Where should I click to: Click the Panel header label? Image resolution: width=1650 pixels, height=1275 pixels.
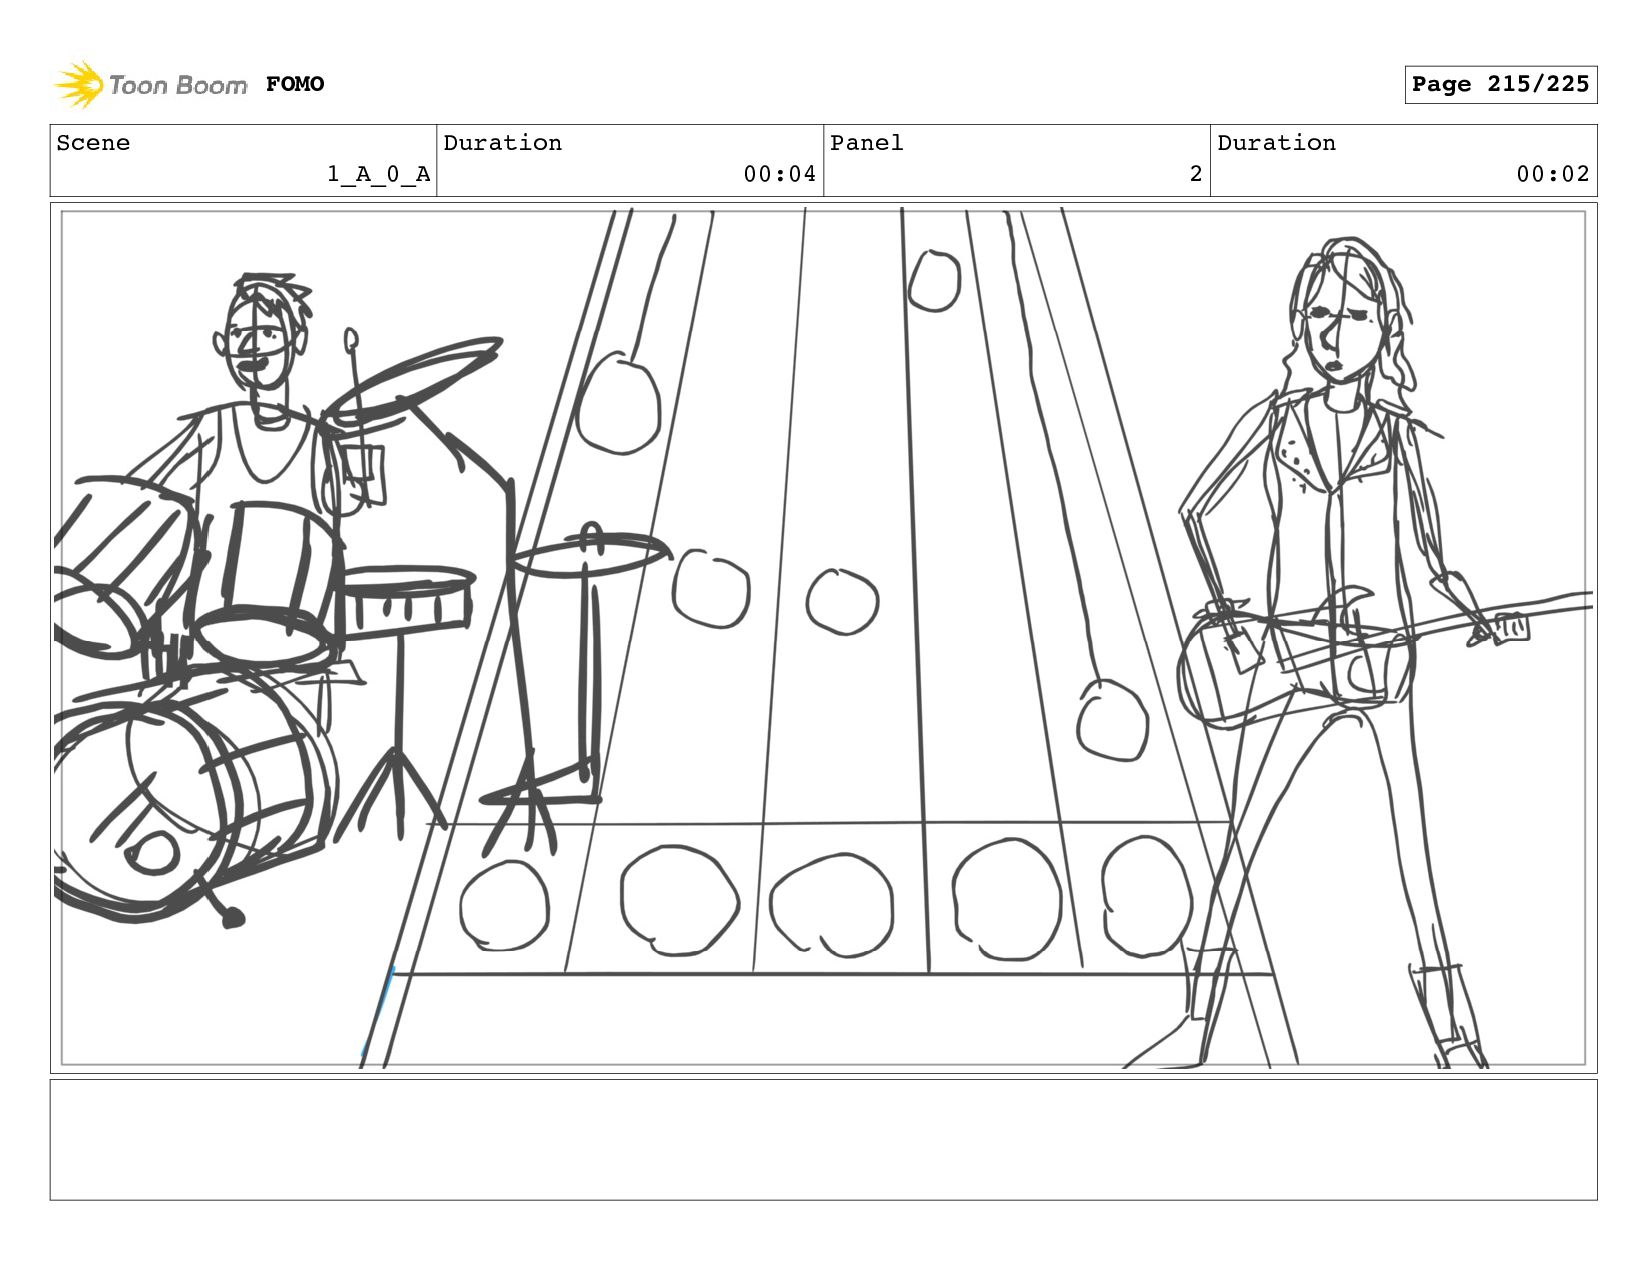point(867,143)
